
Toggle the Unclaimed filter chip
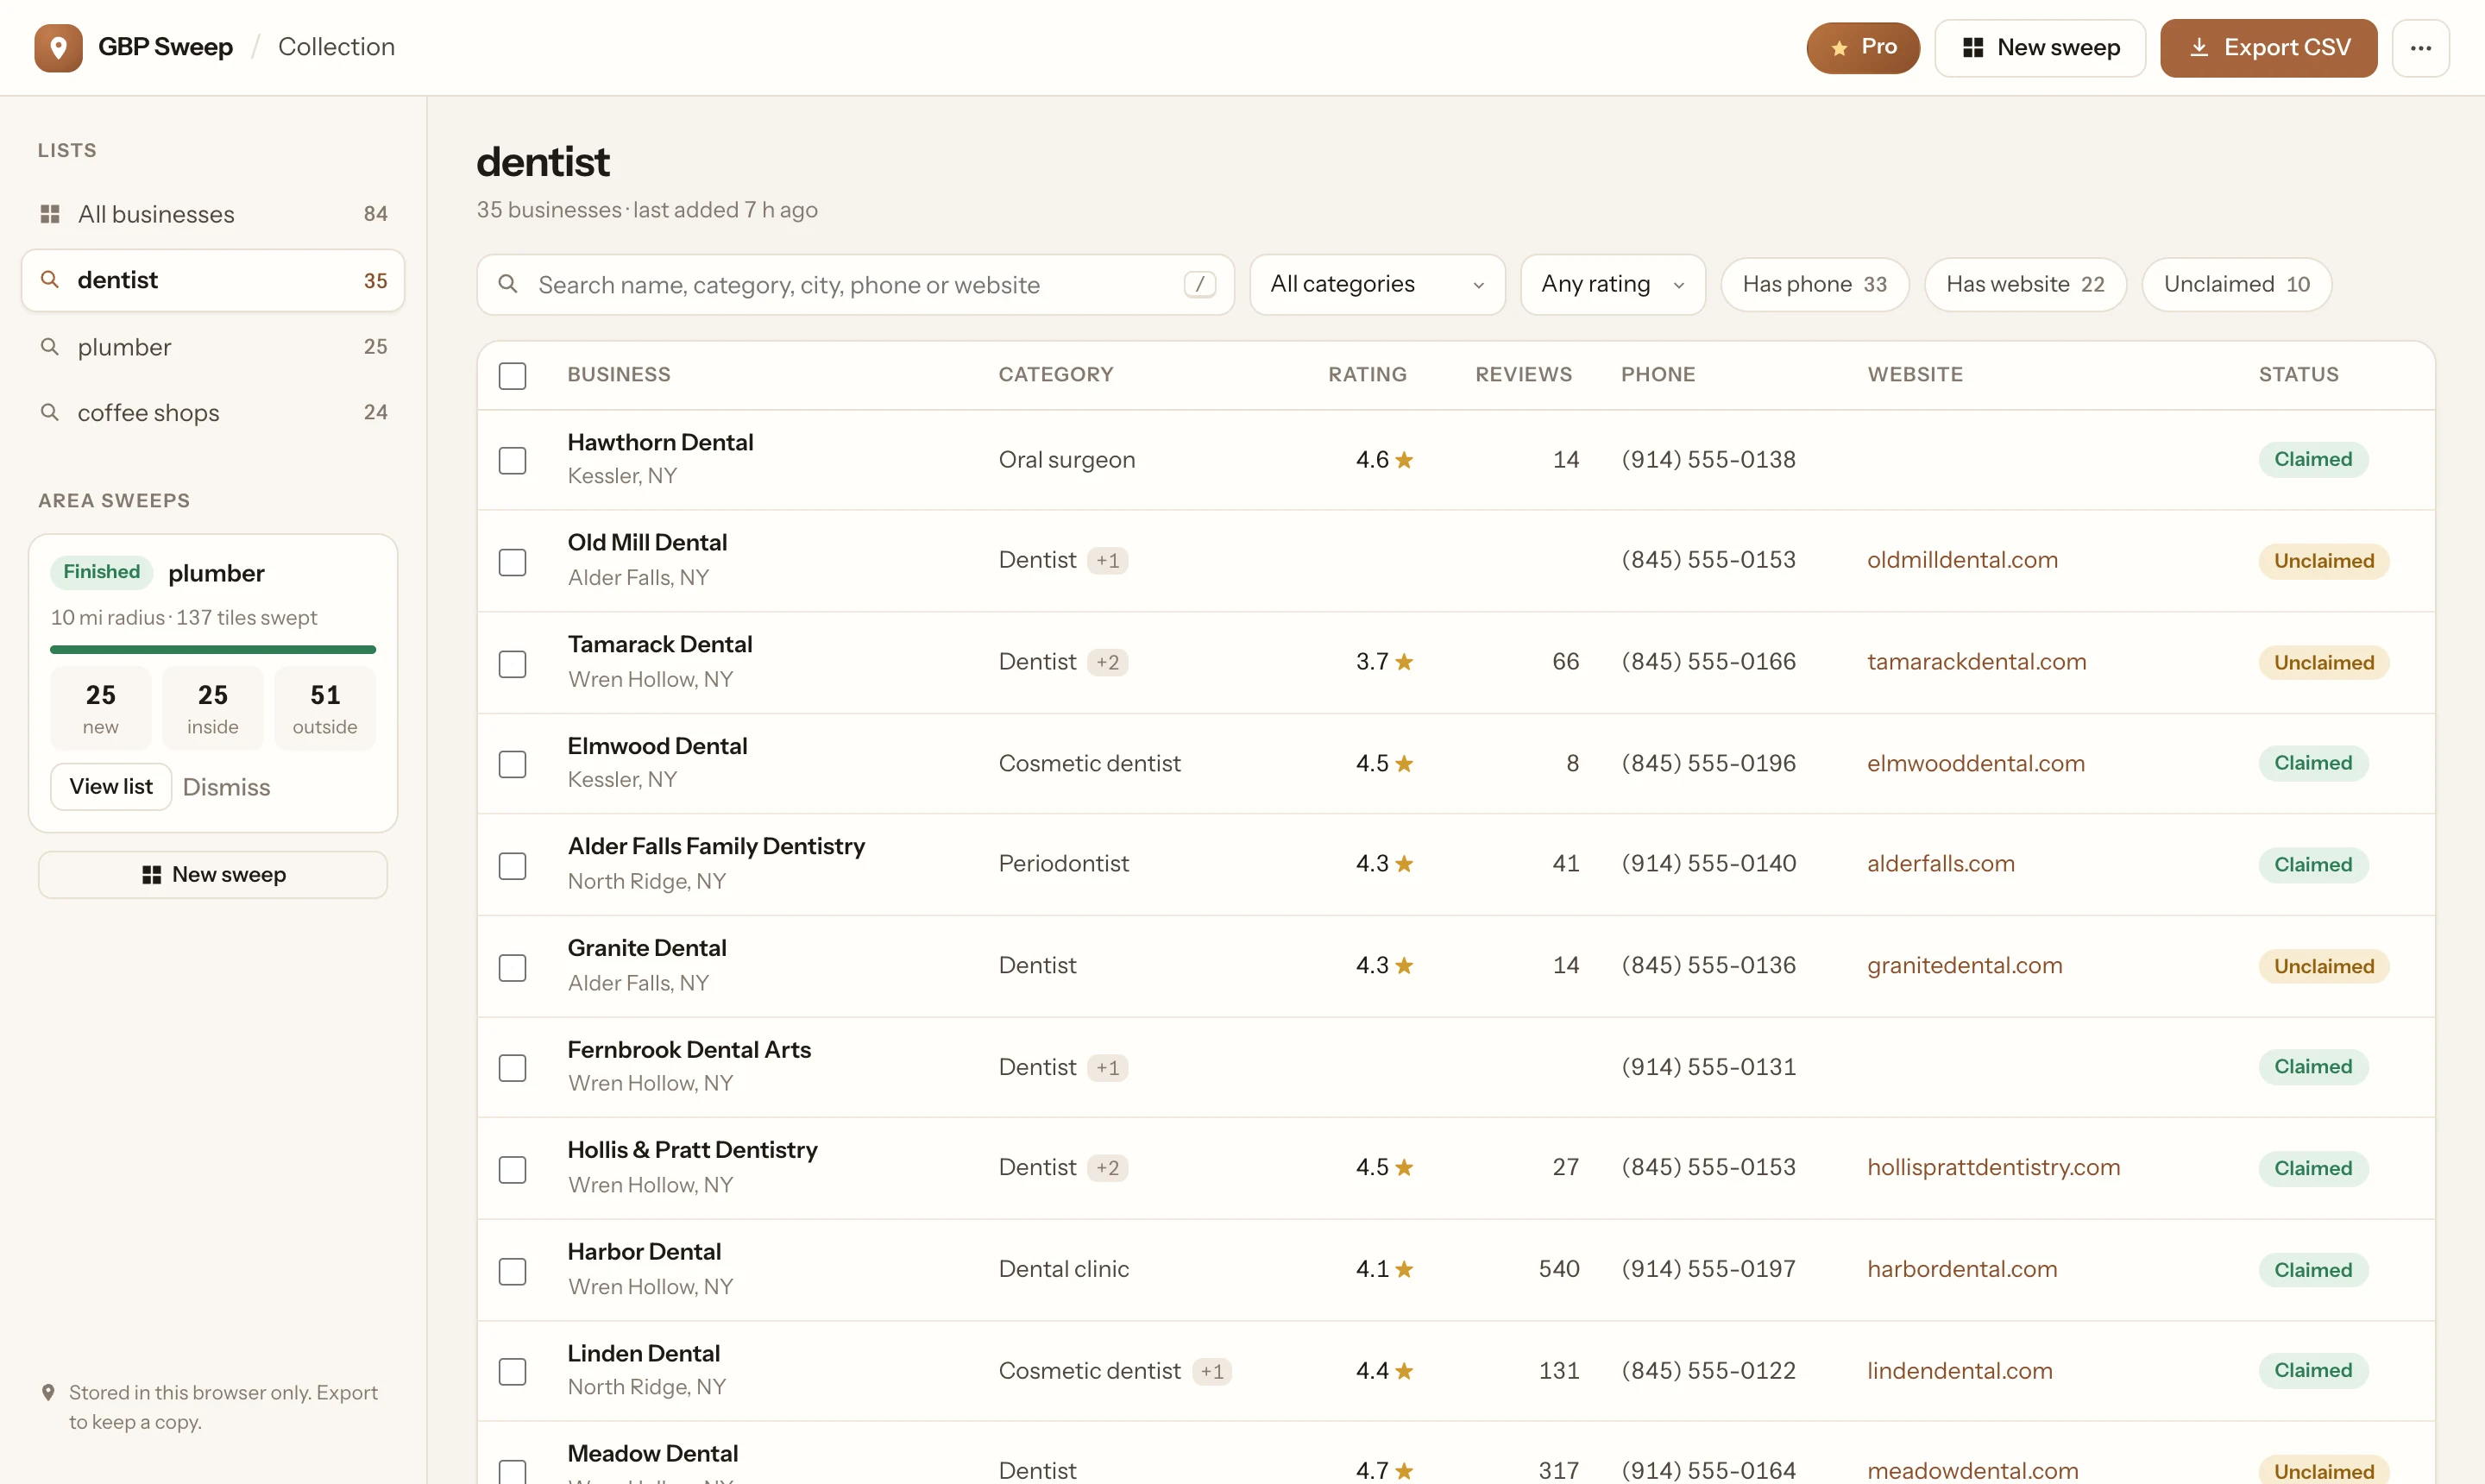pyautogui.click(x=2236, y=284)
